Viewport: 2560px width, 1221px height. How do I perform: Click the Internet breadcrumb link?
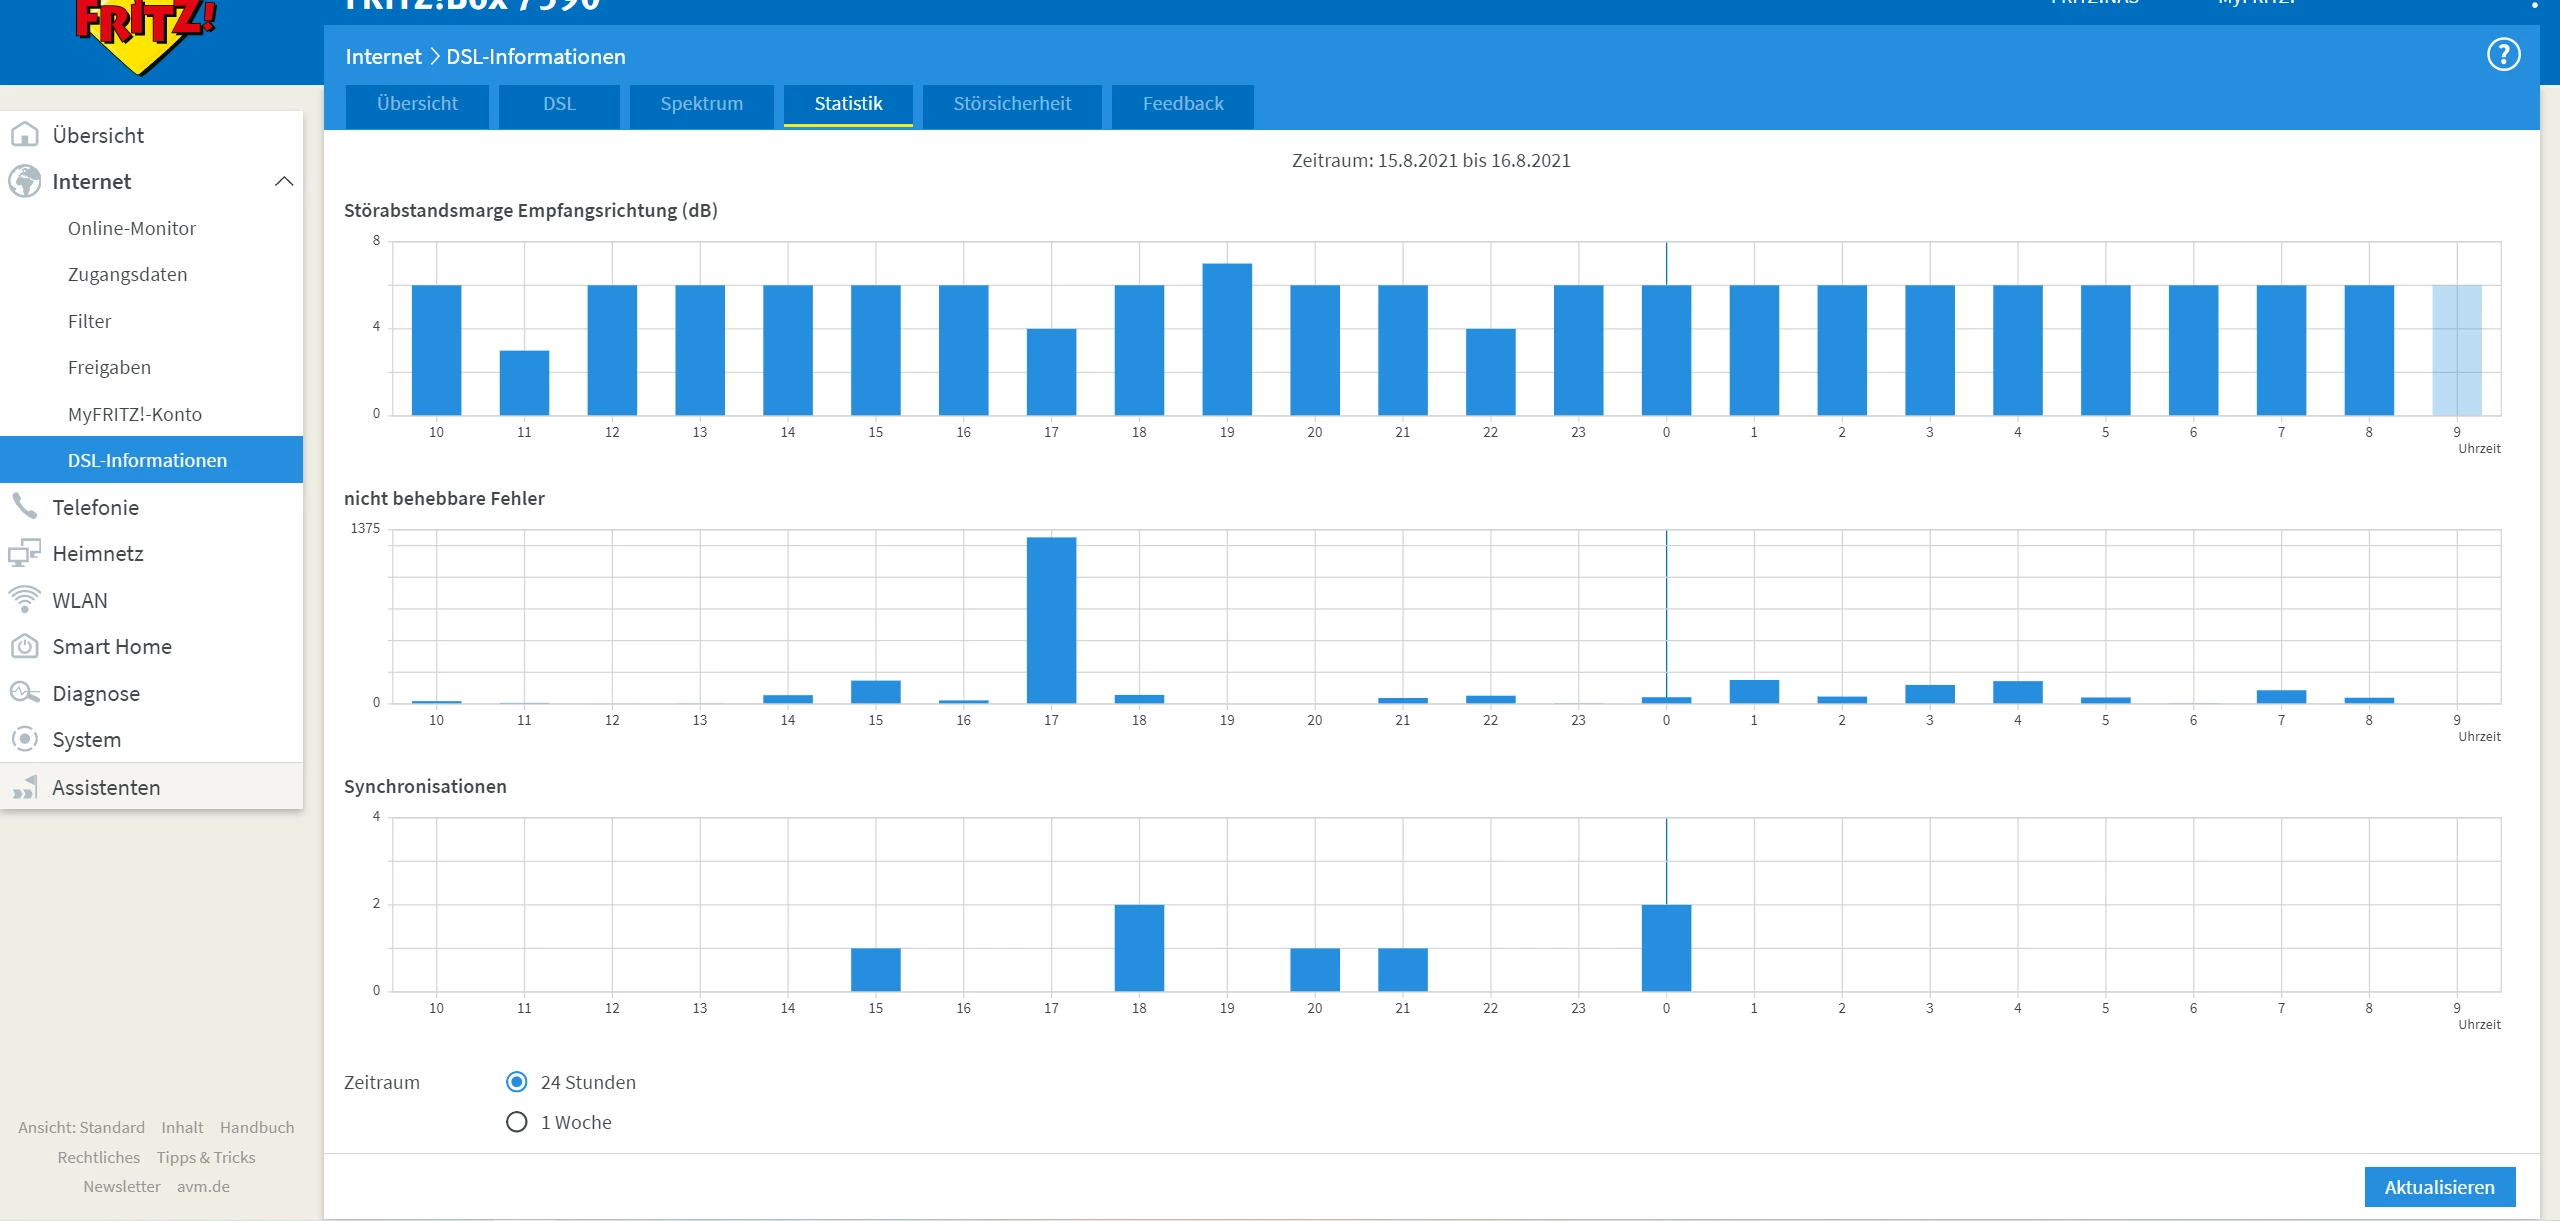point(383,57)
